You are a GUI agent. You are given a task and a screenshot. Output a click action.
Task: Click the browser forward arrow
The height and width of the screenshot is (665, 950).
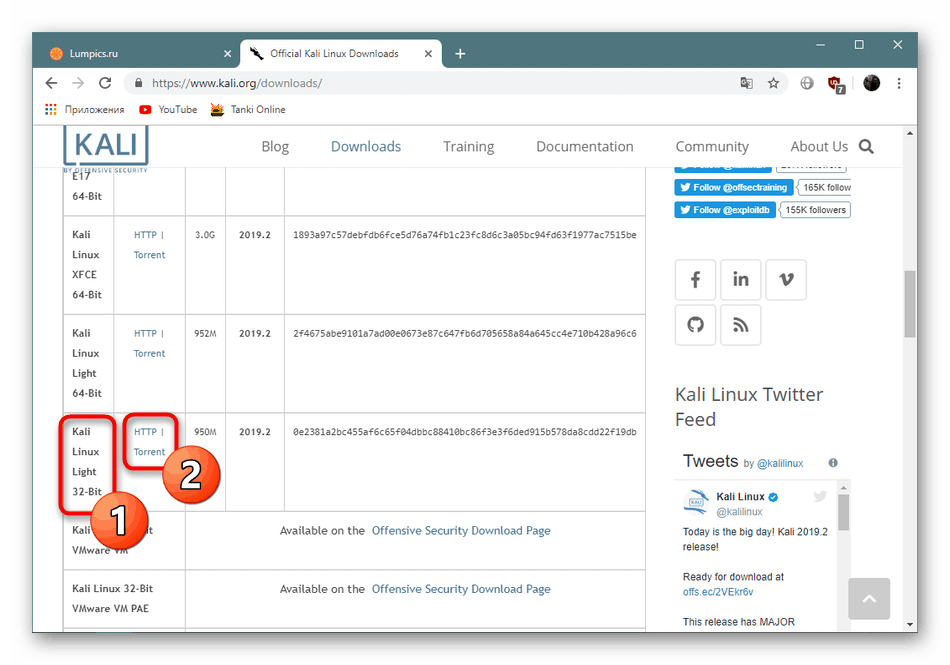[x=78, y=83]
